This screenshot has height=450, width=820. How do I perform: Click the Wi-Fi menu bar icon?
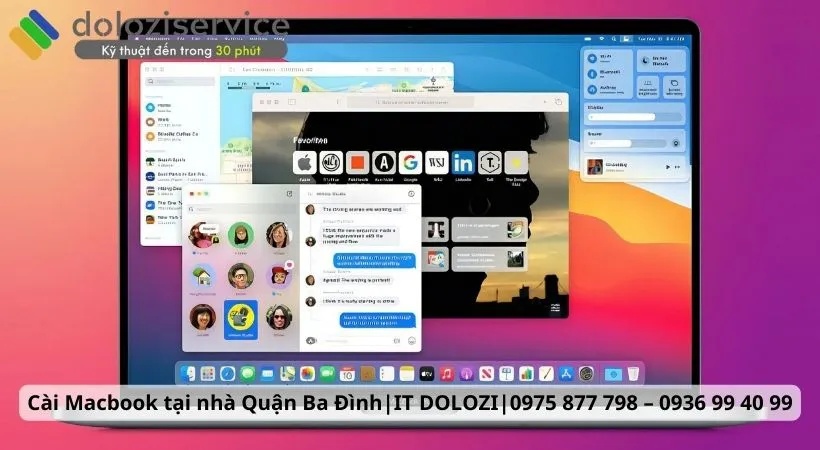click(x=601, y=39)
